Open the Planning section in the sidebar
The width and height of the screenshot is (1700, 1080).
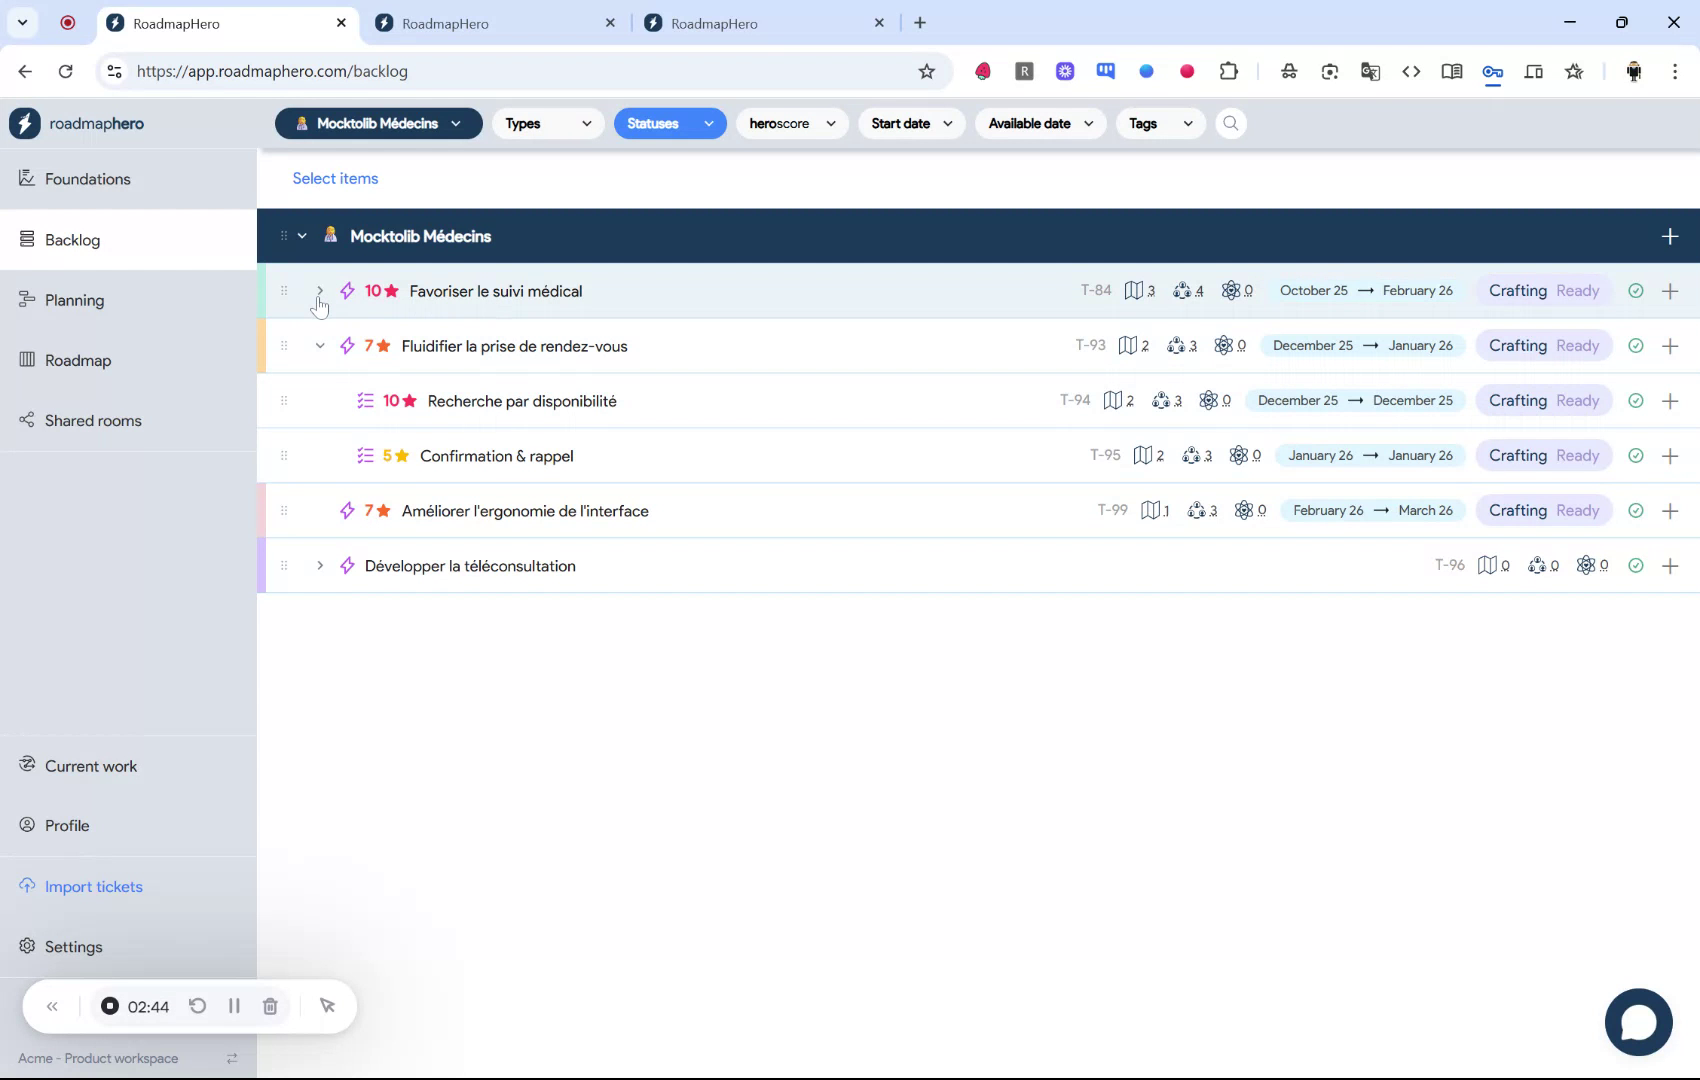pyautogui.click(x=74, y=299)
